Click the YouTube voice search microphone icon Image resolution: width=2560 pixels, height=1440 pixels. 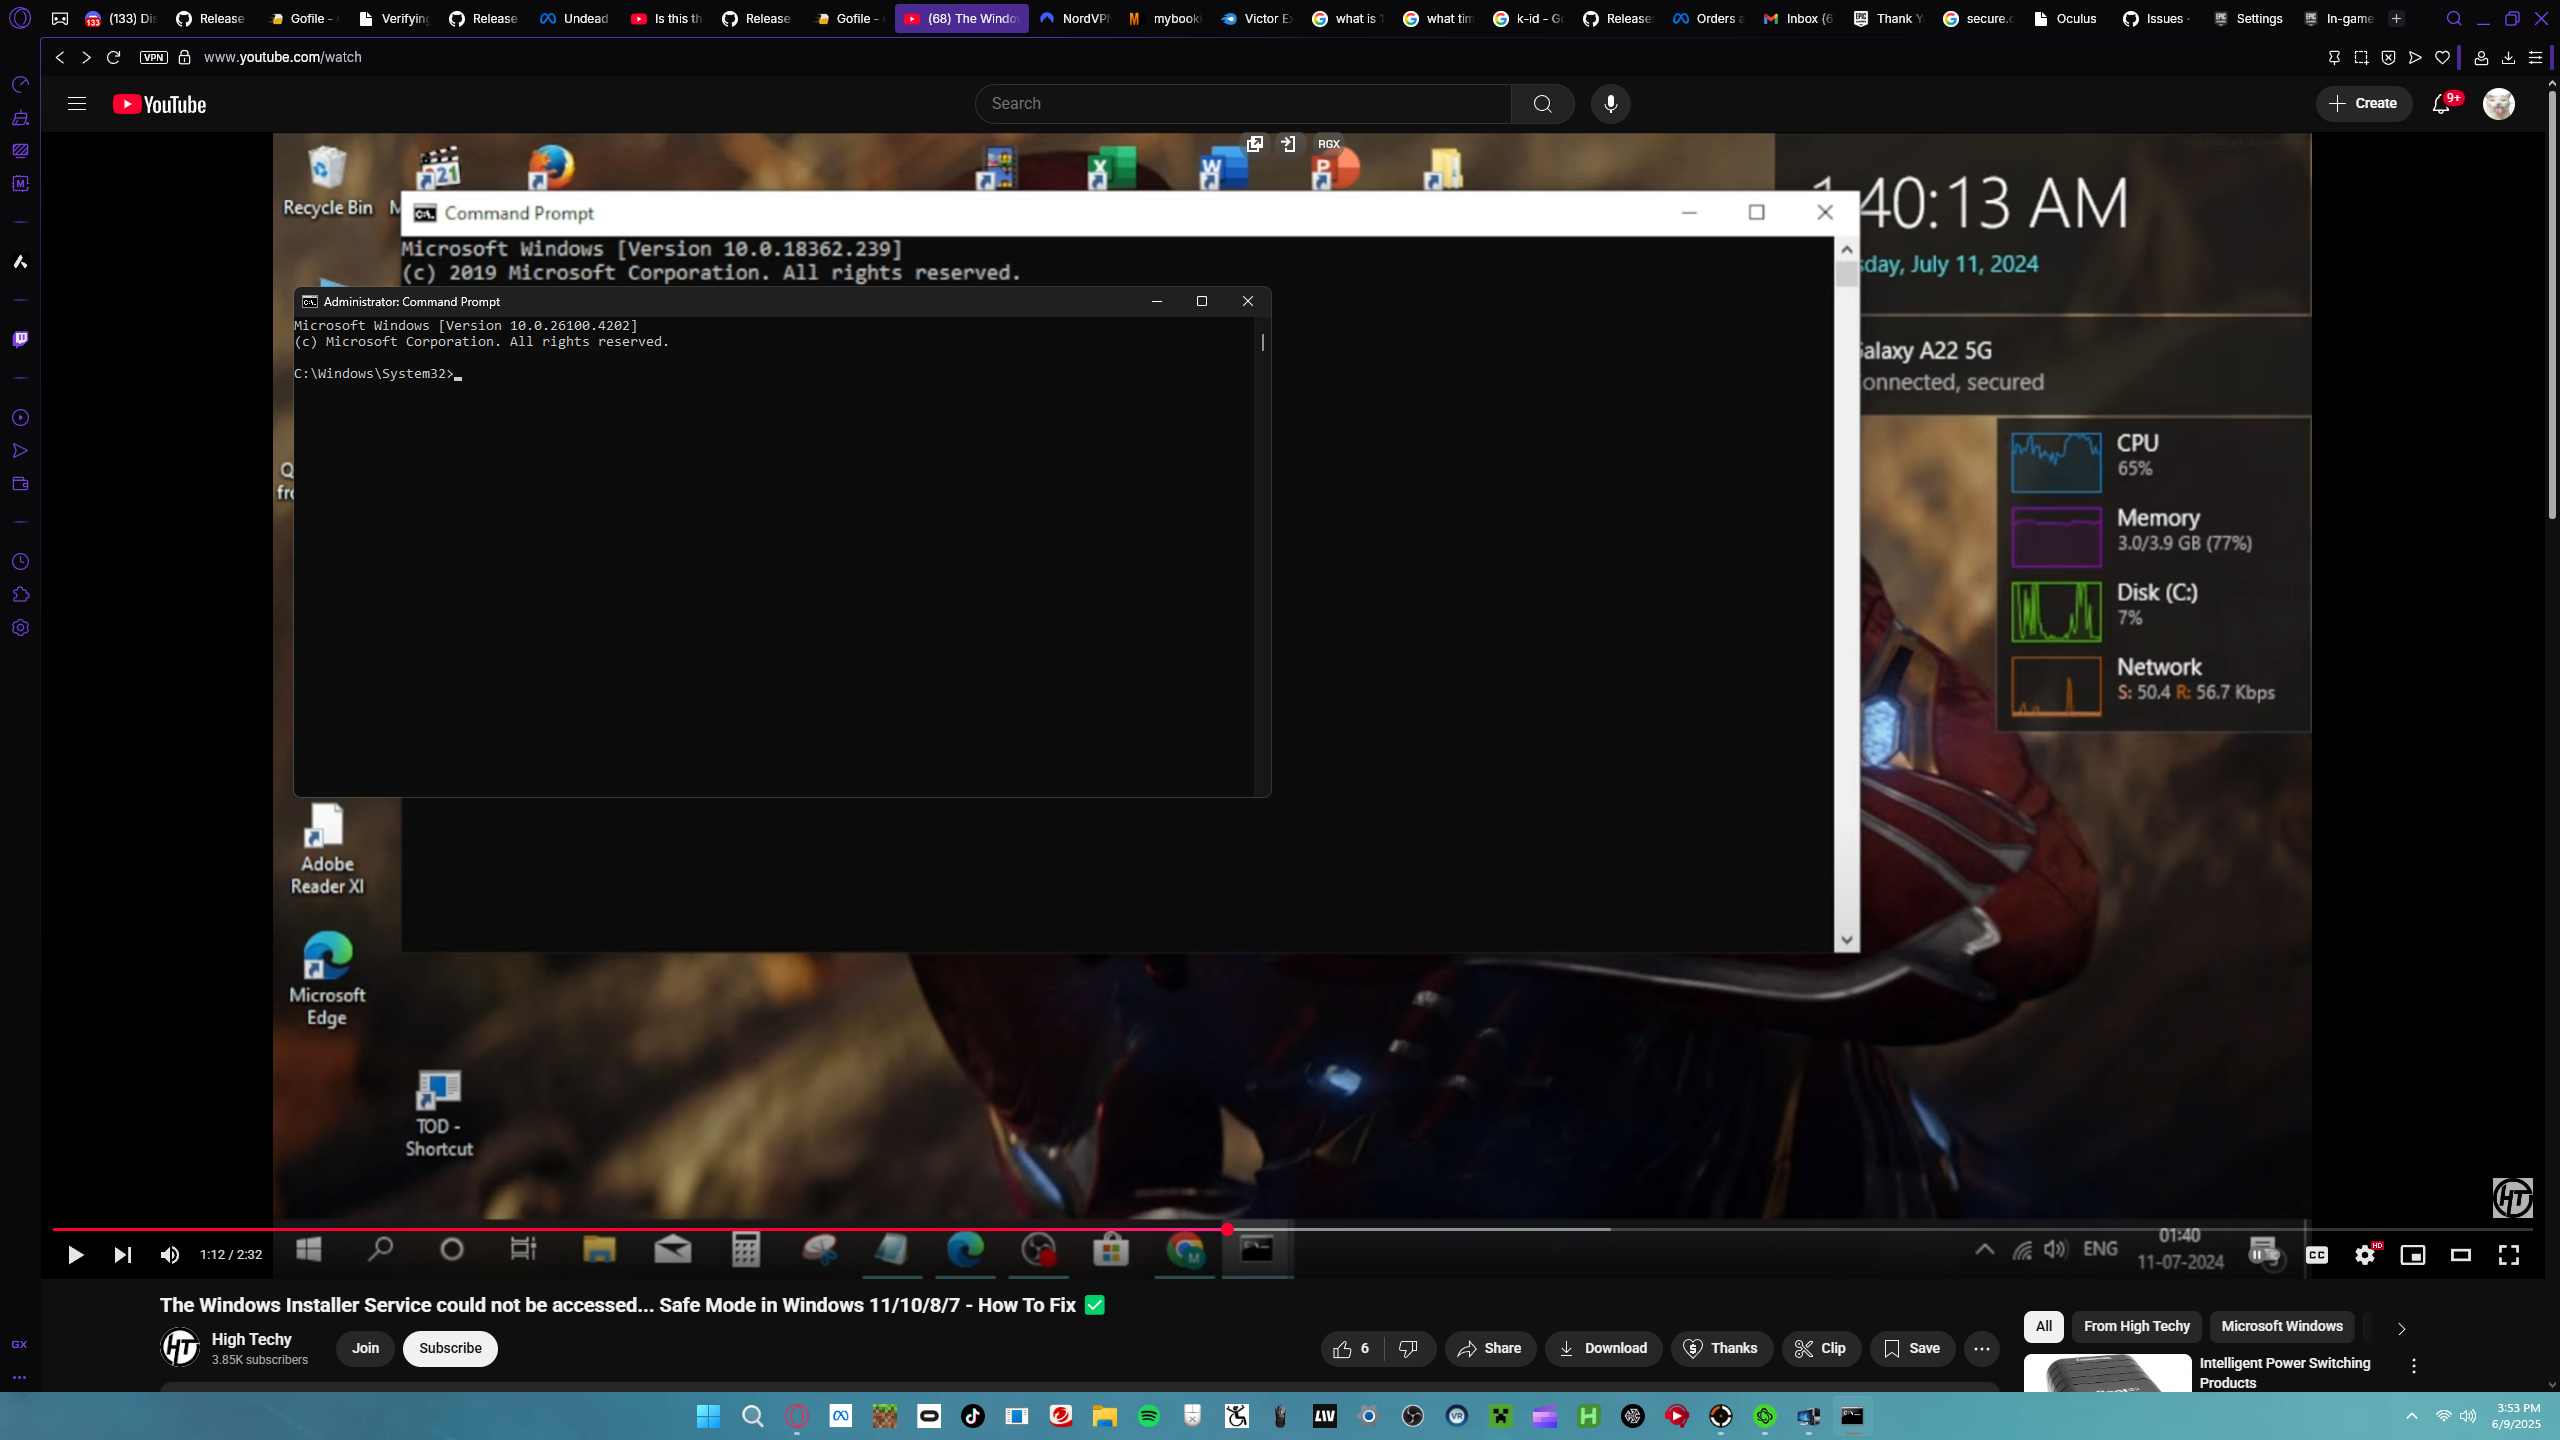(1610, 104)
